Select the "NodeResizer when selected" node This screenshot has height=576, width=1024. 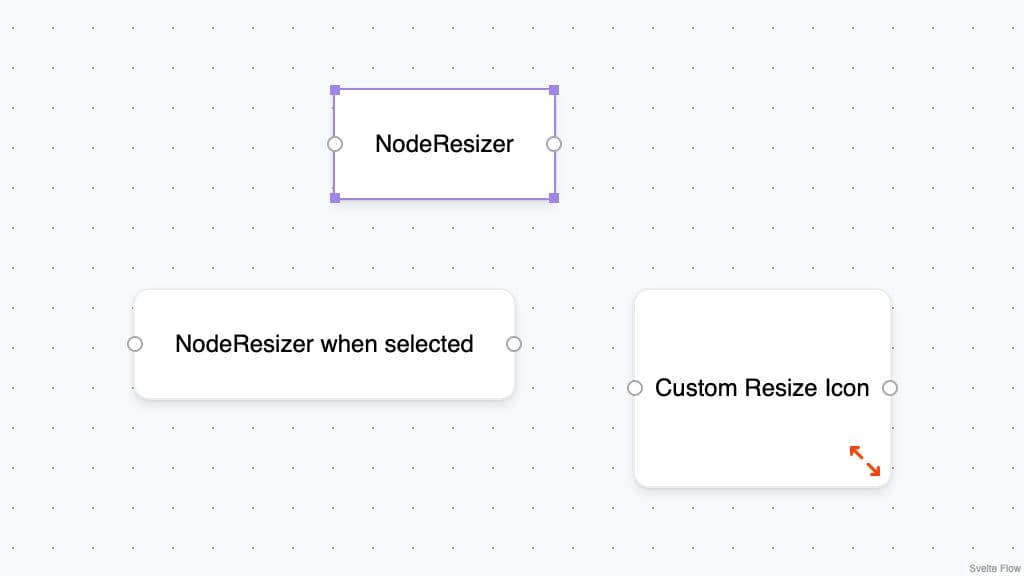(324, 344)
